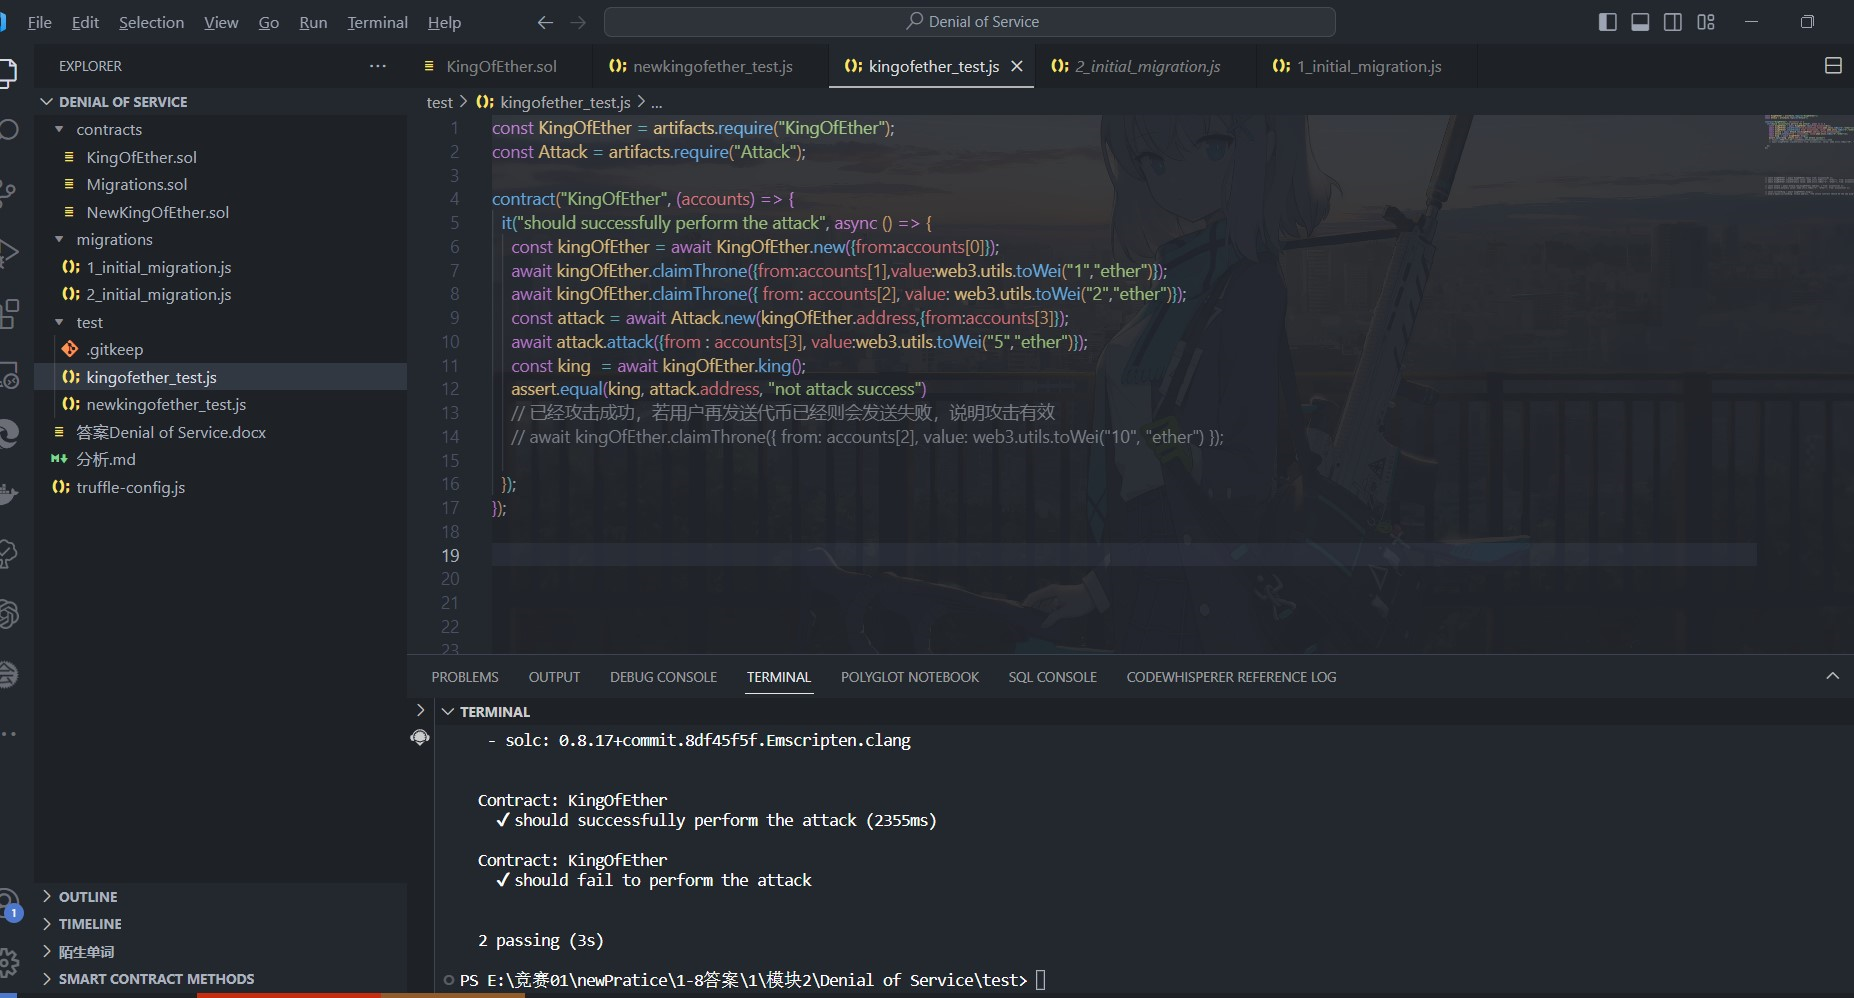Screen dimensions: 1854x998
Task: Open the Docker view from the activity bar
Action: coord(6,494)
